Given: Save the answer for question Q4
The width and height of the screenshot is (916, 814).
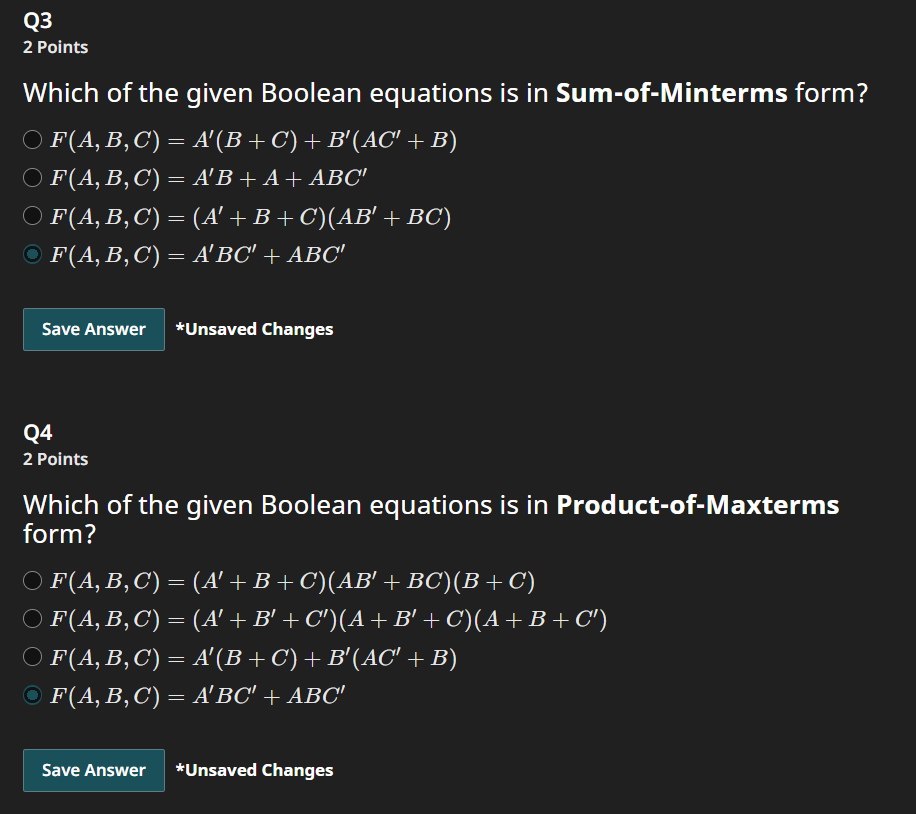Looking at the screenshot, I should click(93, 770).
